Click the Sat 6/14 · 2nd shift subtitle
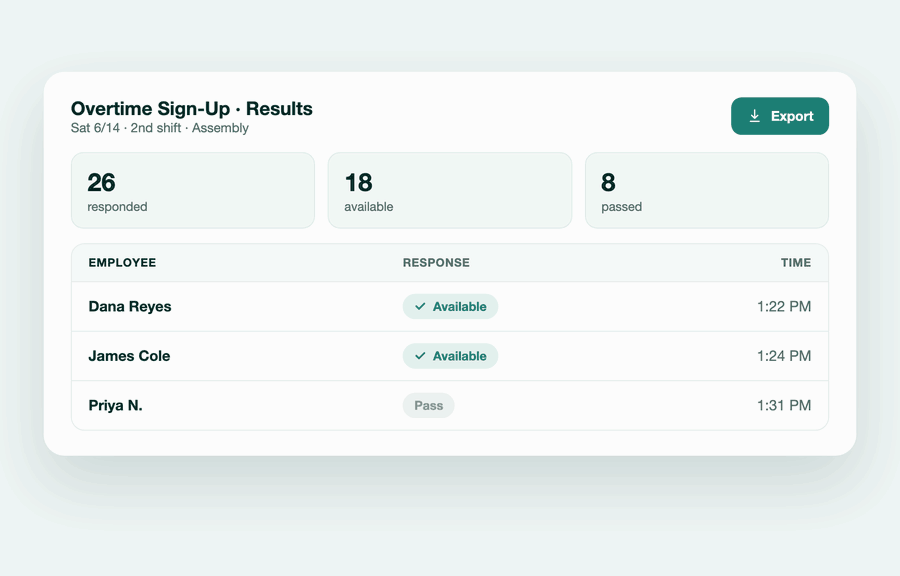 point(160,128)
